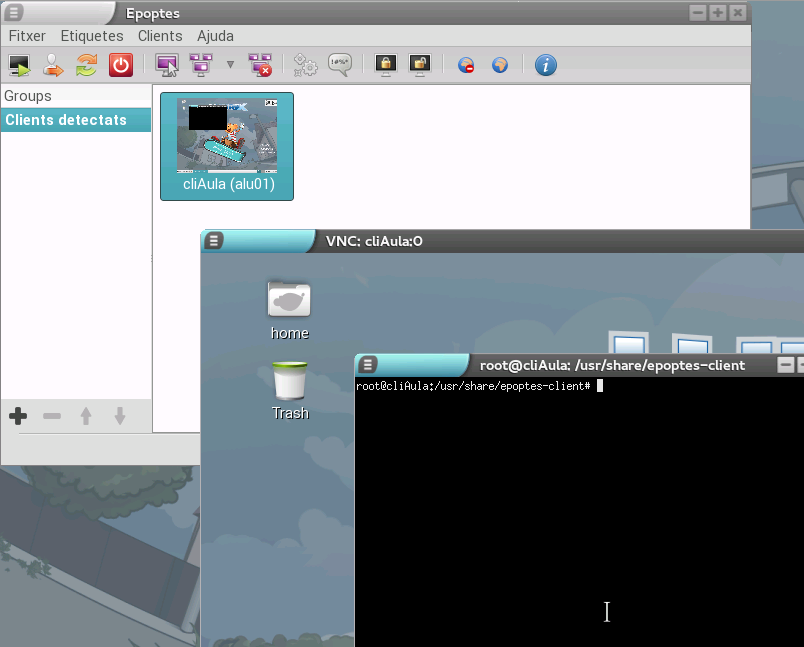Click the Epoptes information icon

coord(545,66)
